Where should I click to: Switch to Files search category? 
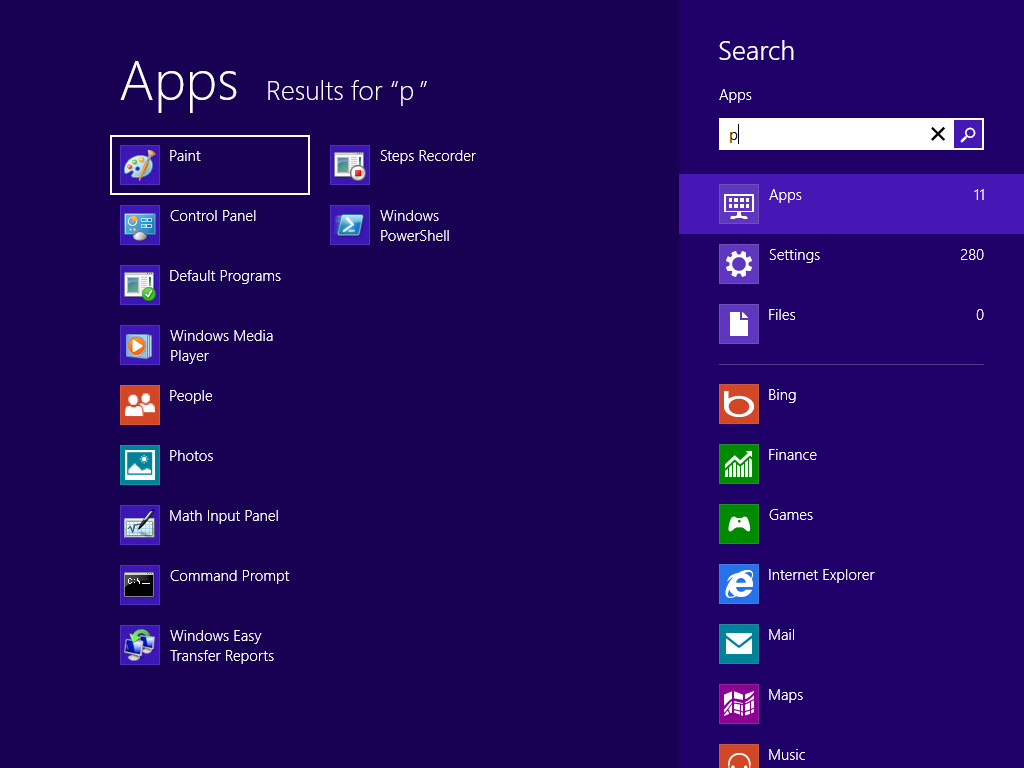coord(851,324)
